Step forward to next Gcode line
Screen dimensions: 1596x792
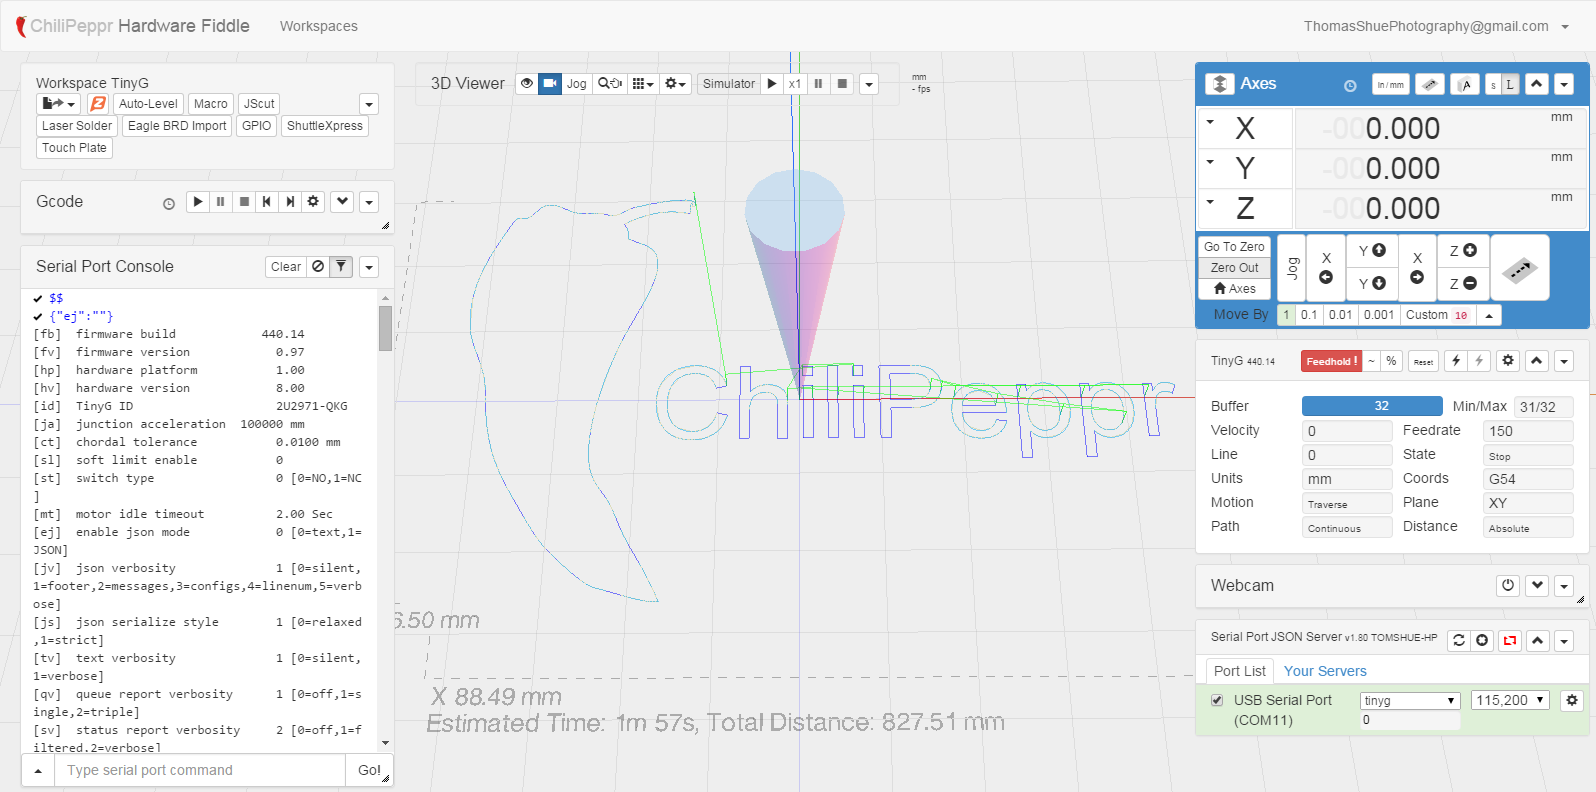(x=290, y=202)
